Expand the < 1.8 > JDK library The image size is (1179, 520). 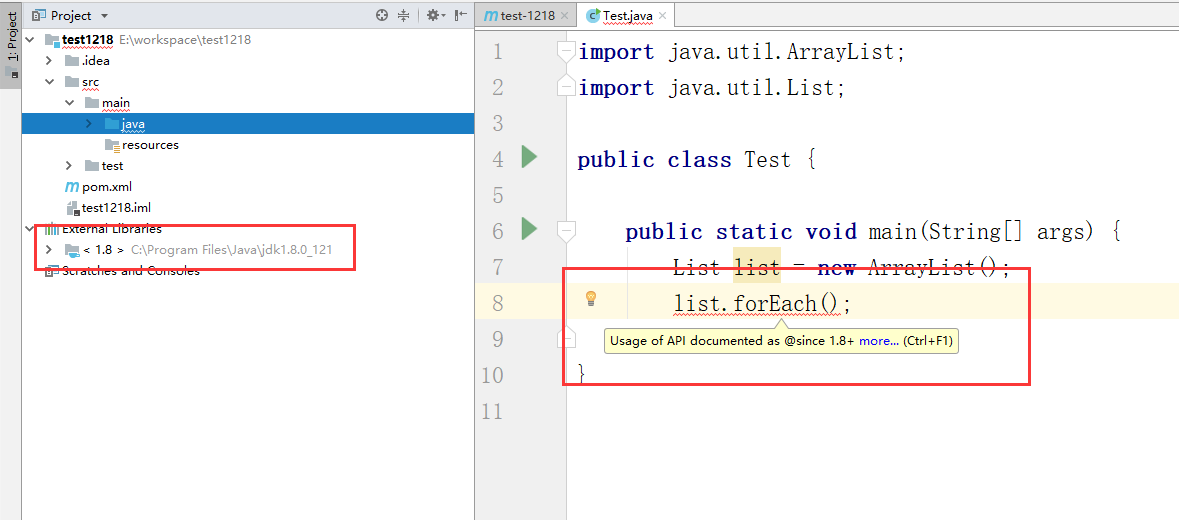click(50, 250)
